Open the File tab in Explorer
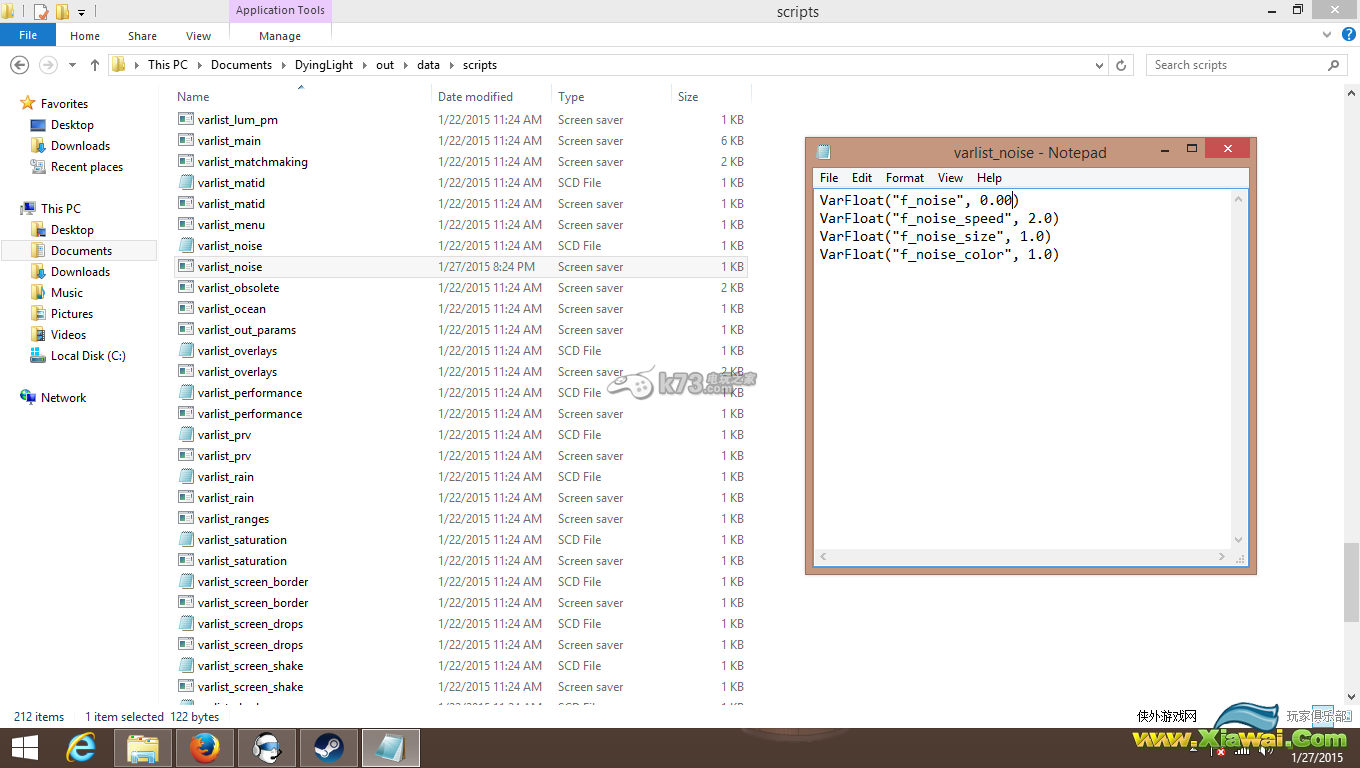This screenshot has width=1360, height=768. pos(28,35)
